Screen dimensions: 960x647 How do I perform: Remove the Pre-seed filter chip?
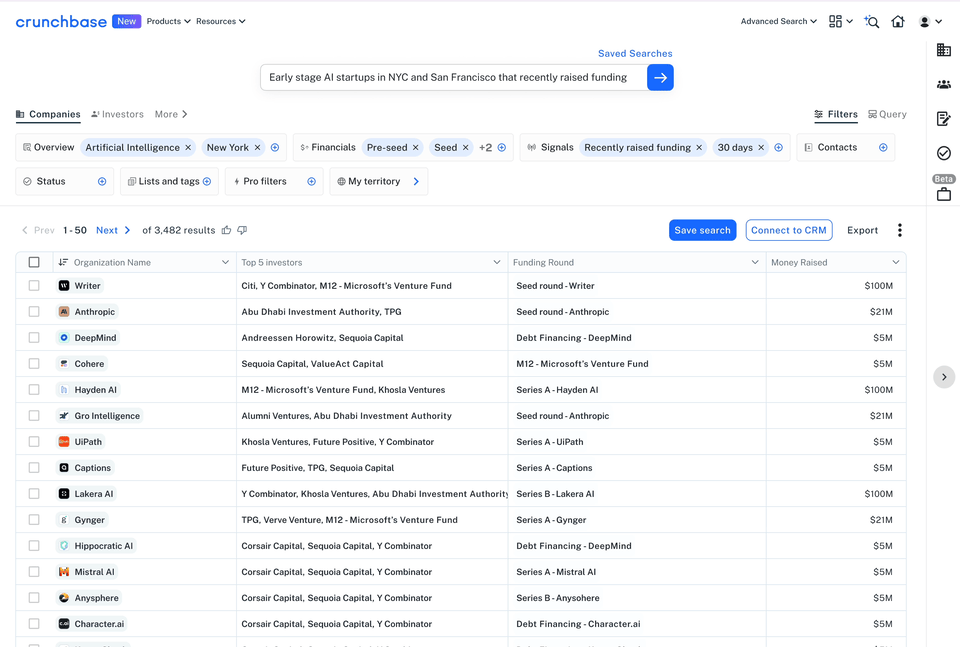[x=416, y=148]
